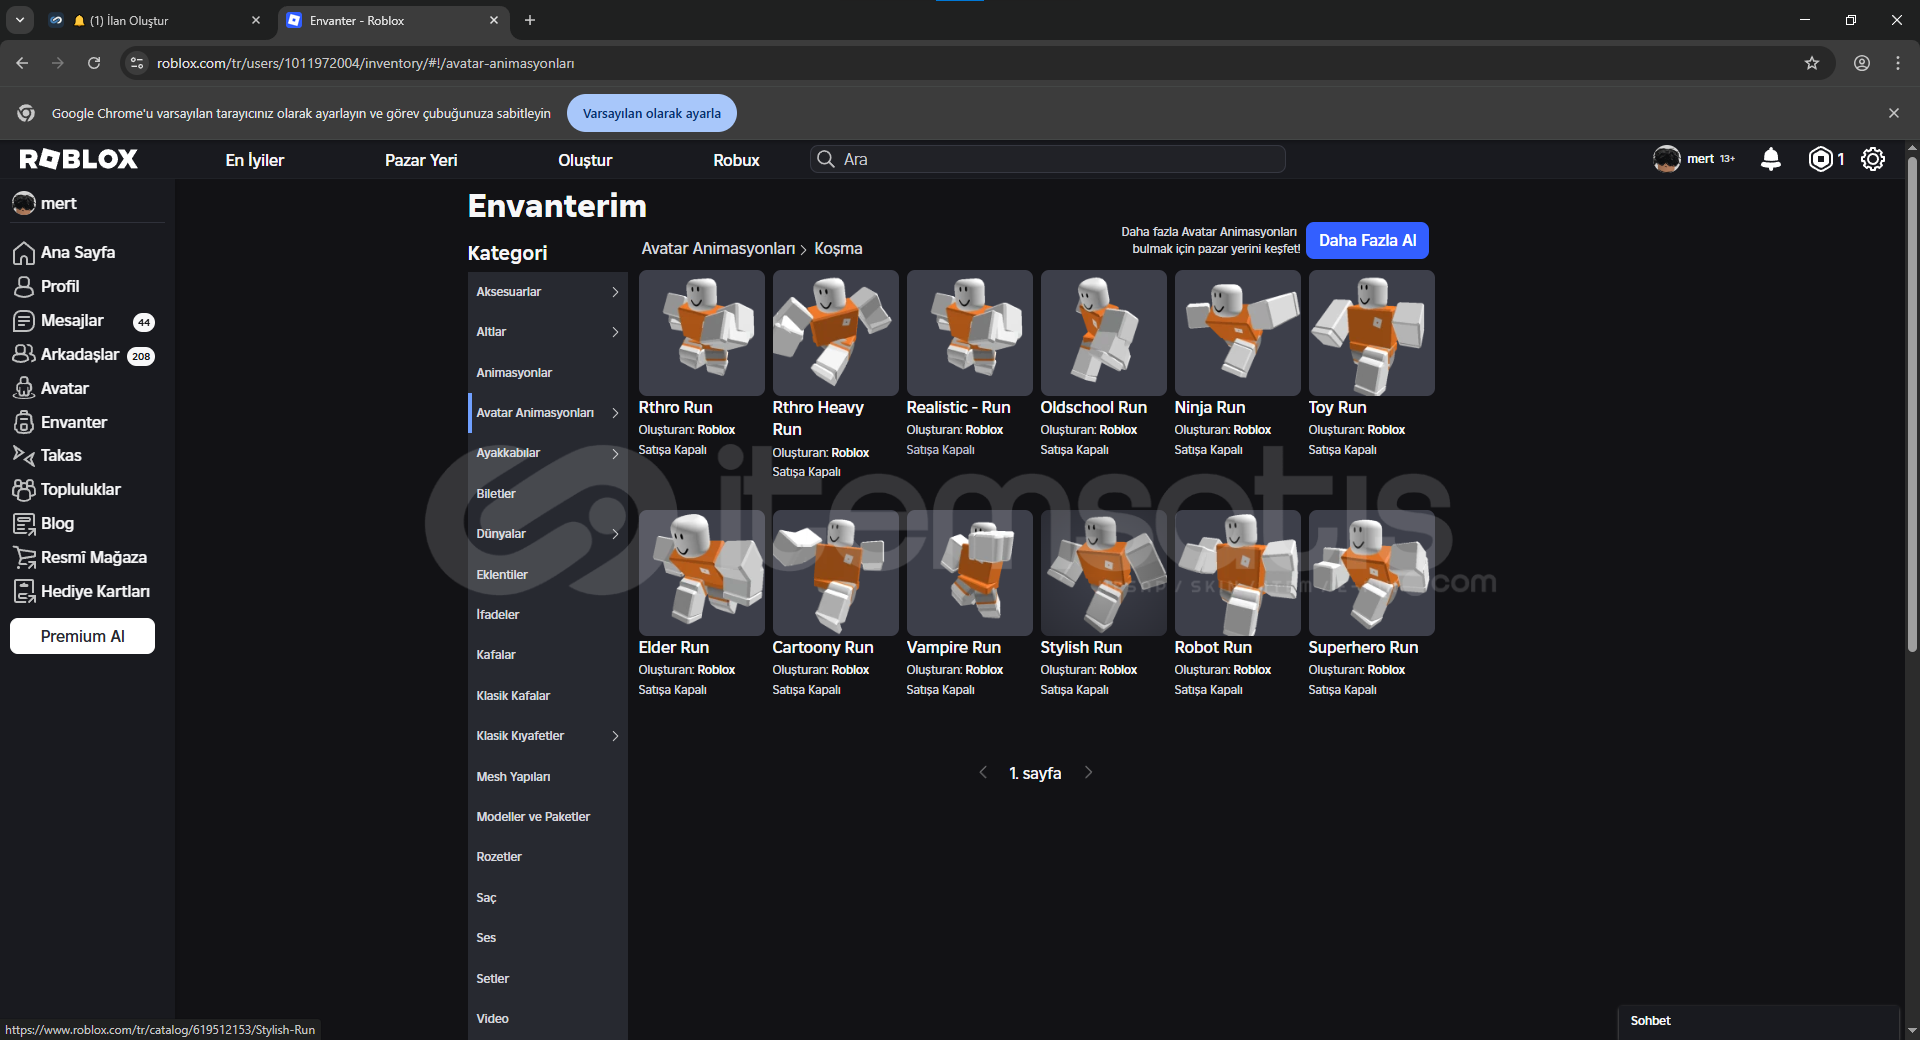Click Varsayılan olarak ayarla button
The height and width of the screenshot is (1040, 1920).
coord(652,113)
